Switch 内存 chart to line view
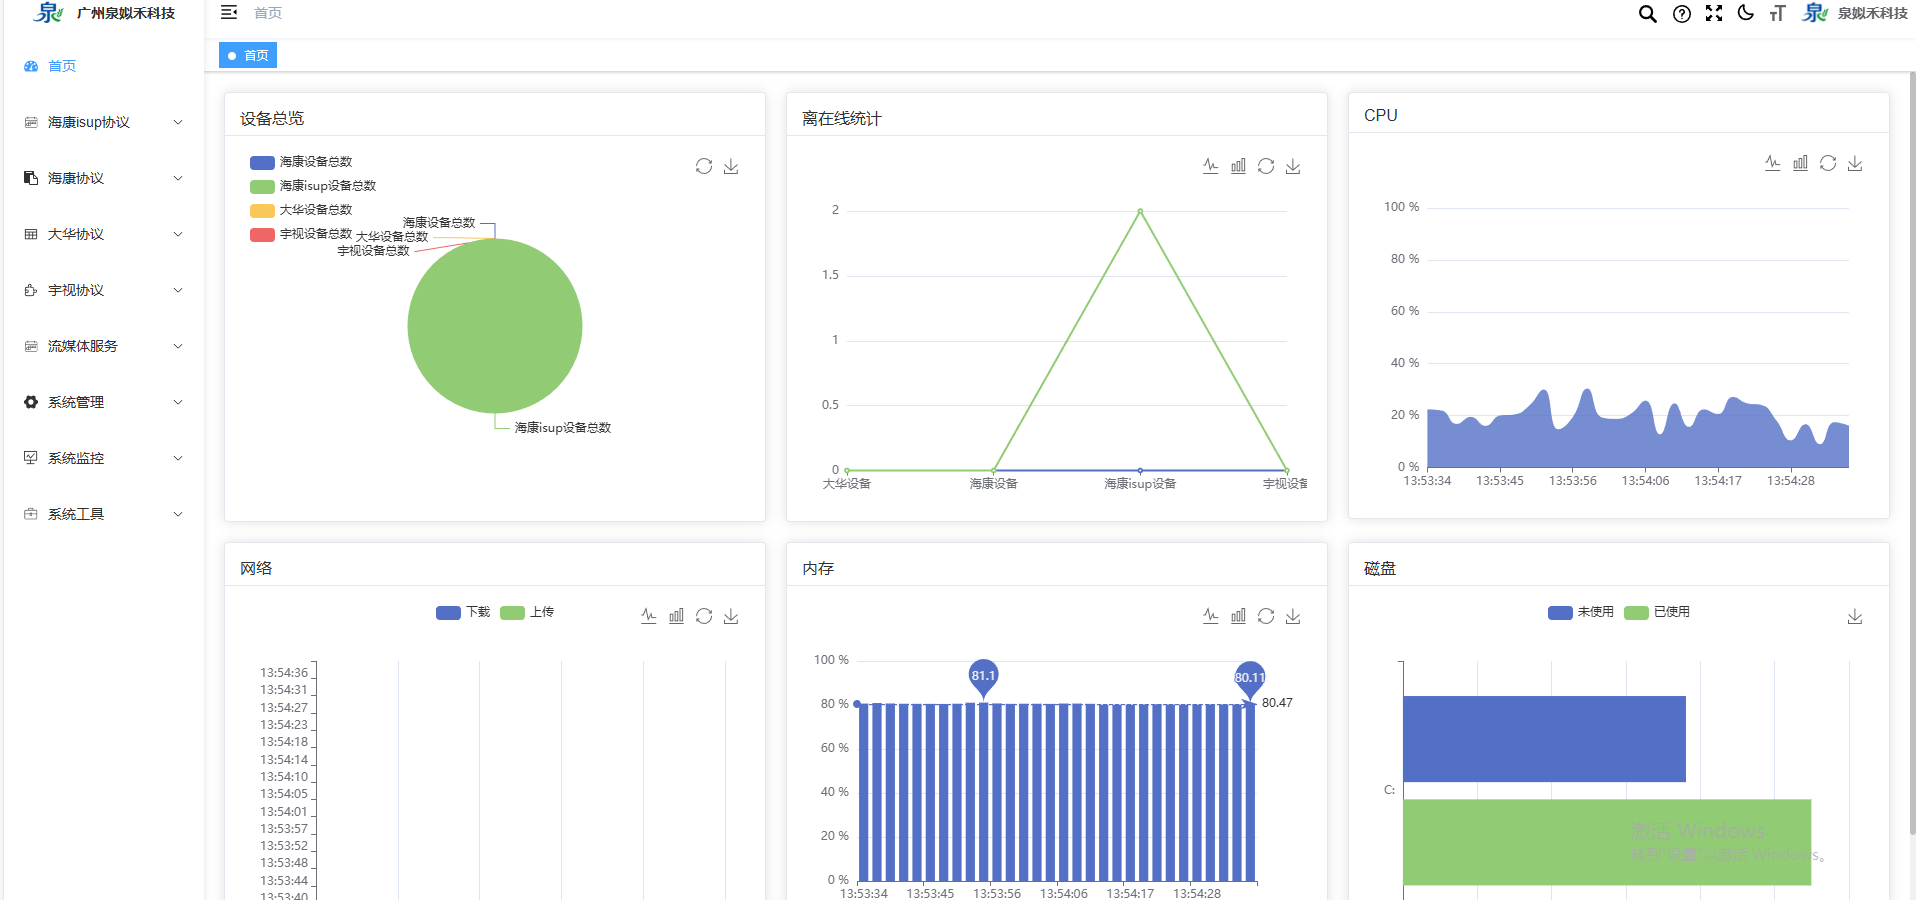Screen dimensions: 1916x900 tap(1210, 616)
